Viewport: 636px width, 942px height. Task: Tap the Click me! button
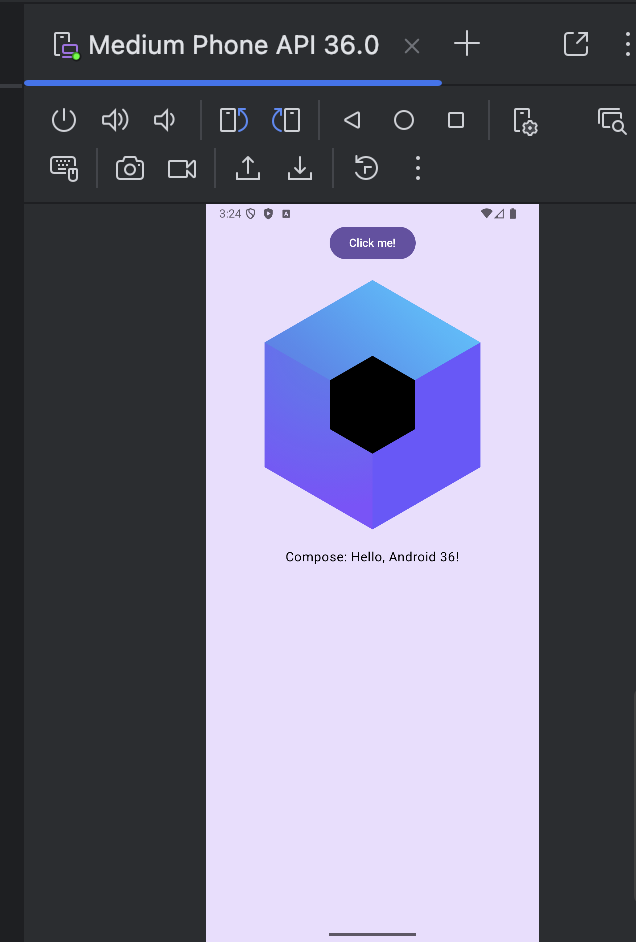(372, 243)
